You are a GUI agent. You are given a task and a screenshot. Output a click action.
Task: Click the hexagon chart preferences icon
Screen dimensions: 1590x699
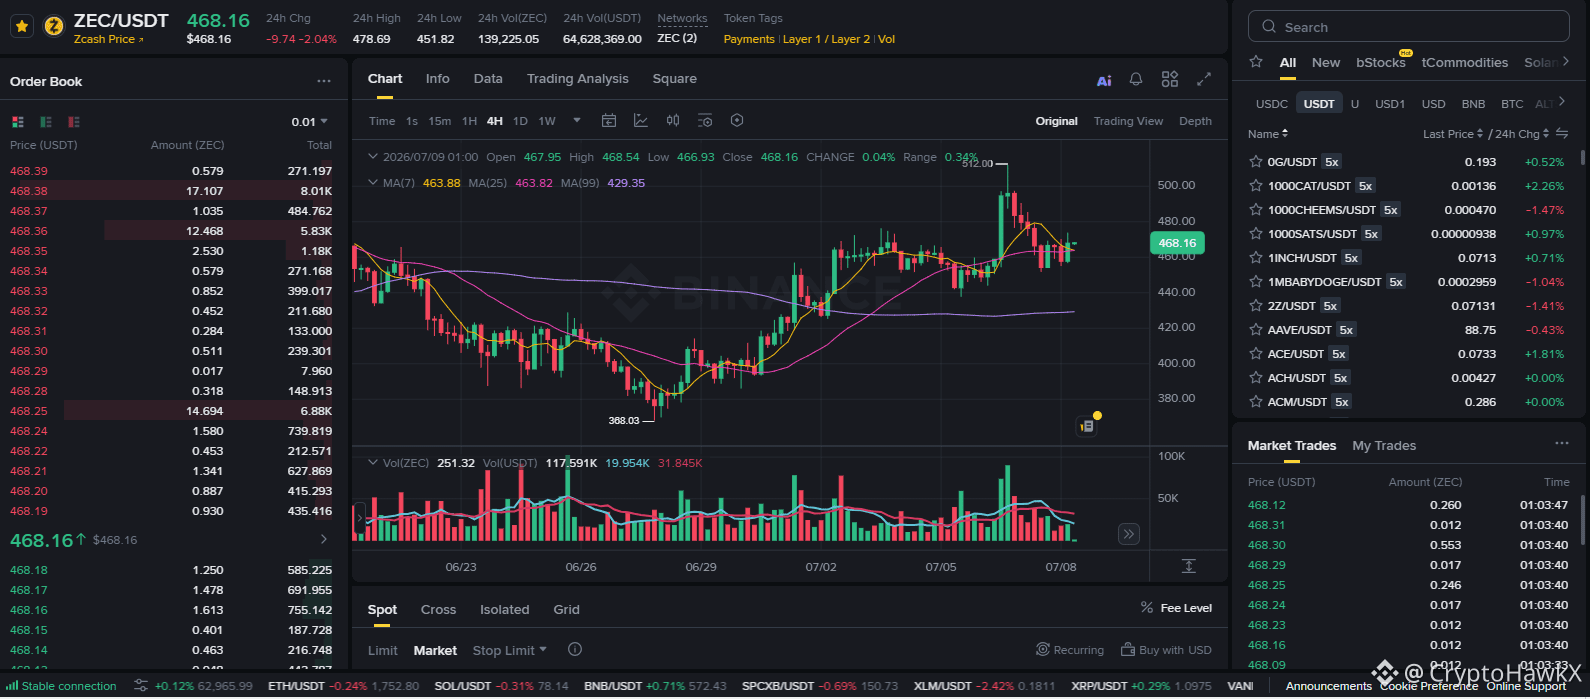coord(737,121)
